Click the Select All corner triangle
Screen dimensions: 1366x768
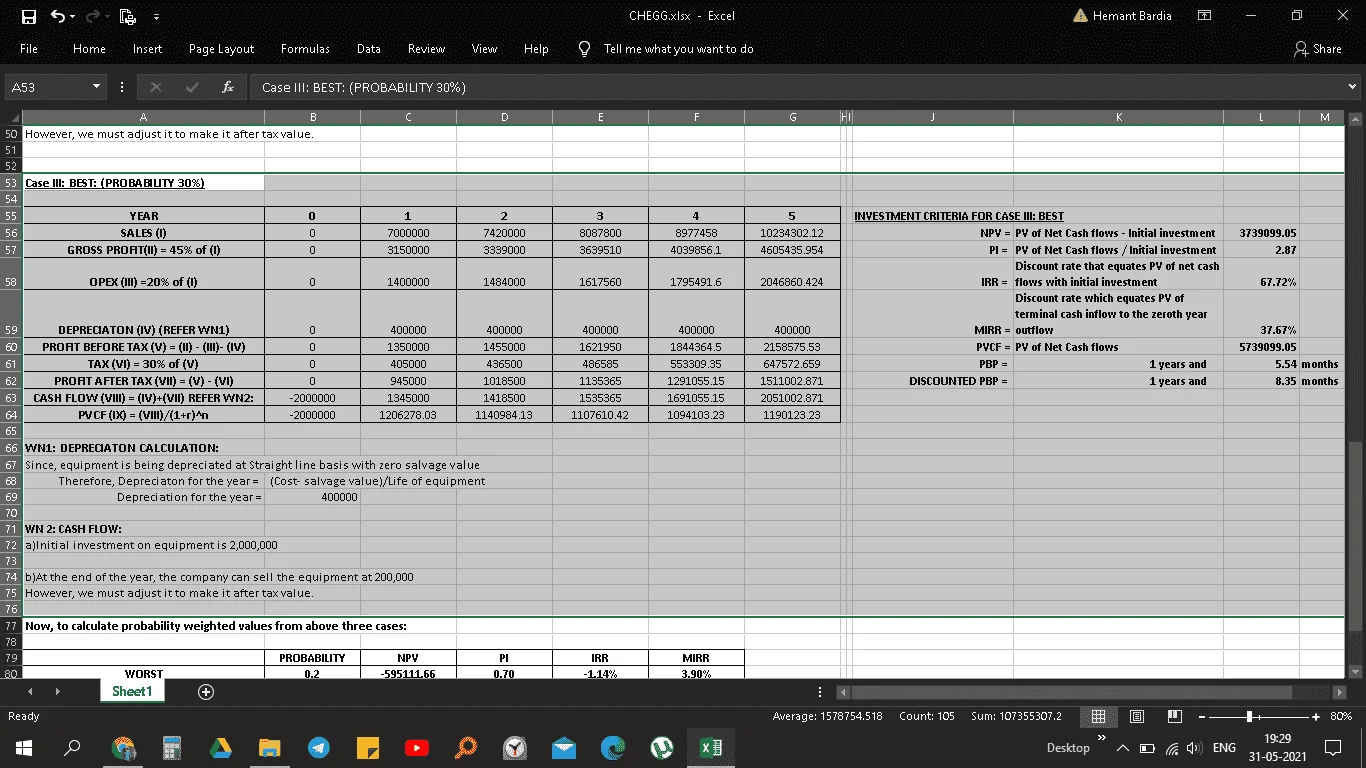pyautogui.click(x=12, y=117)
